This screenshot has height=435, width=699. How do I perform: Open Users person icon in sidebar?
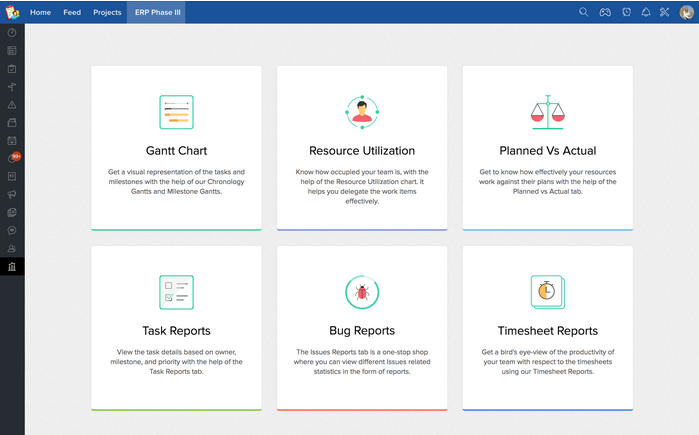click(12, 248)
